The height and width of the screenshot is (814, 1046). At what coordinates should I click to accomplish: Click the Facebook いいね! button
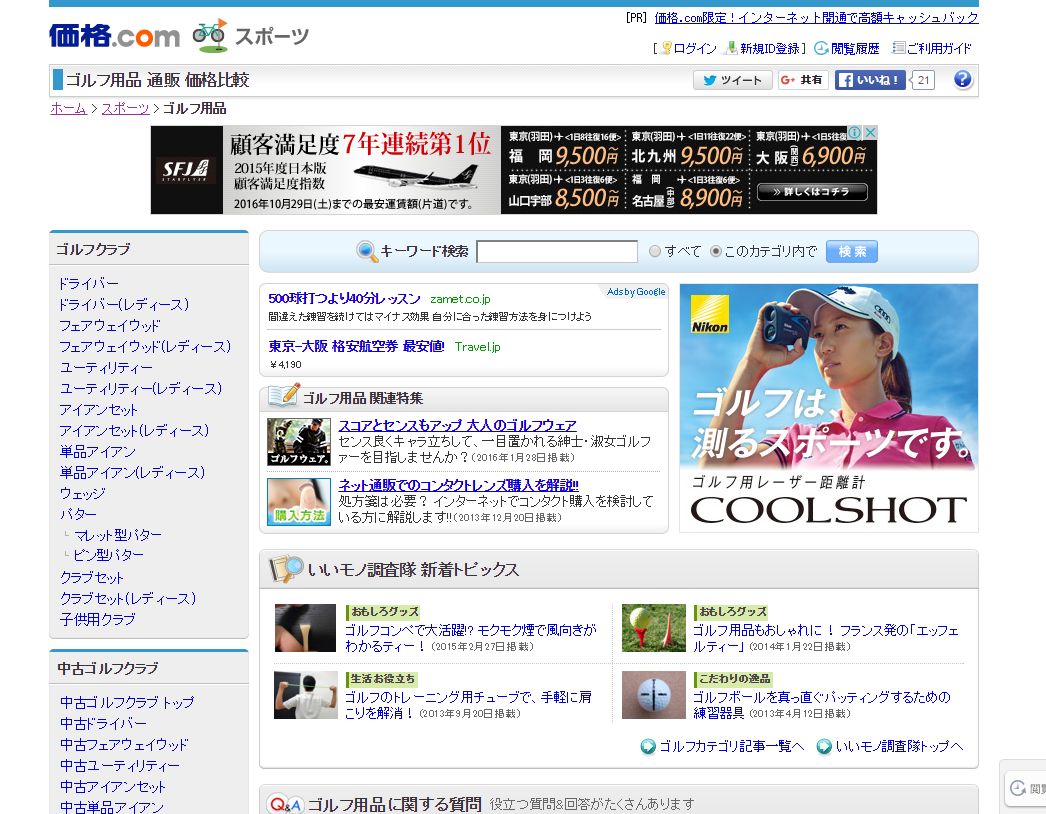pos(870,80)
